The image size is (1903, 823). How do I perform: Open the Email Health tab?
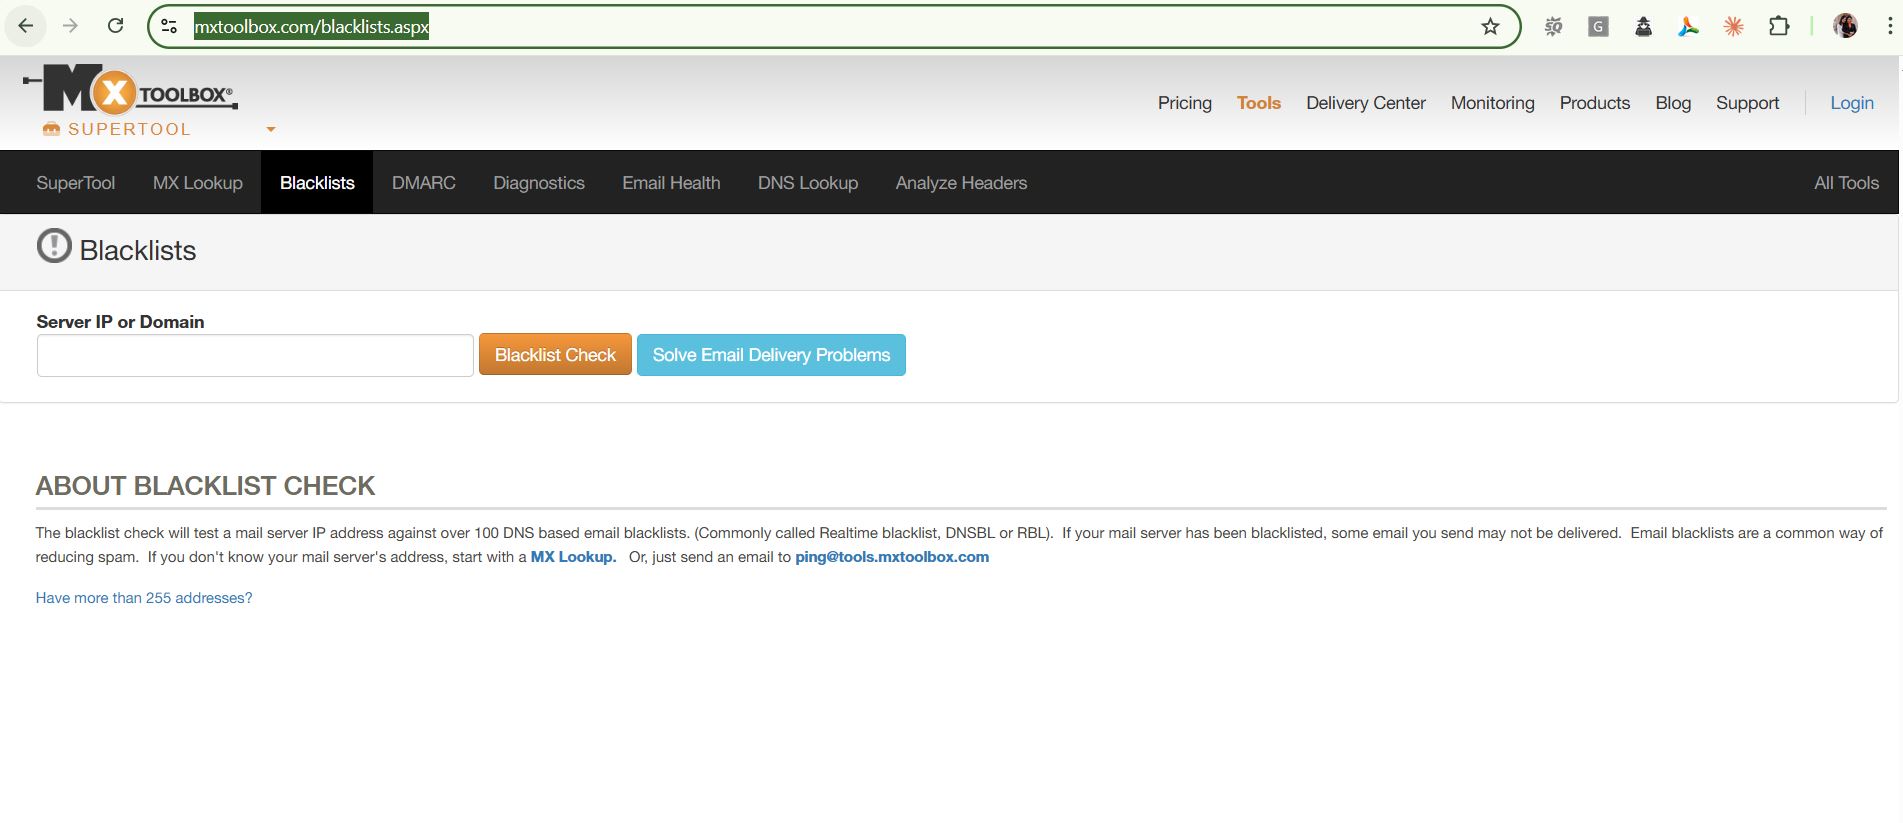[671, 183]
